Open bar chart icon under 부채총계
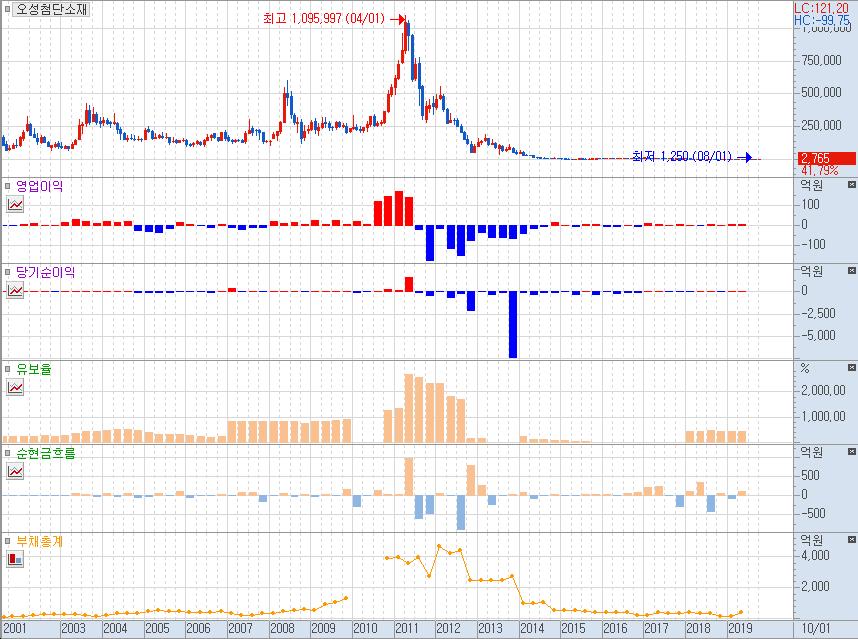Viewport: 858px width, 639px height. click(15, 559)
